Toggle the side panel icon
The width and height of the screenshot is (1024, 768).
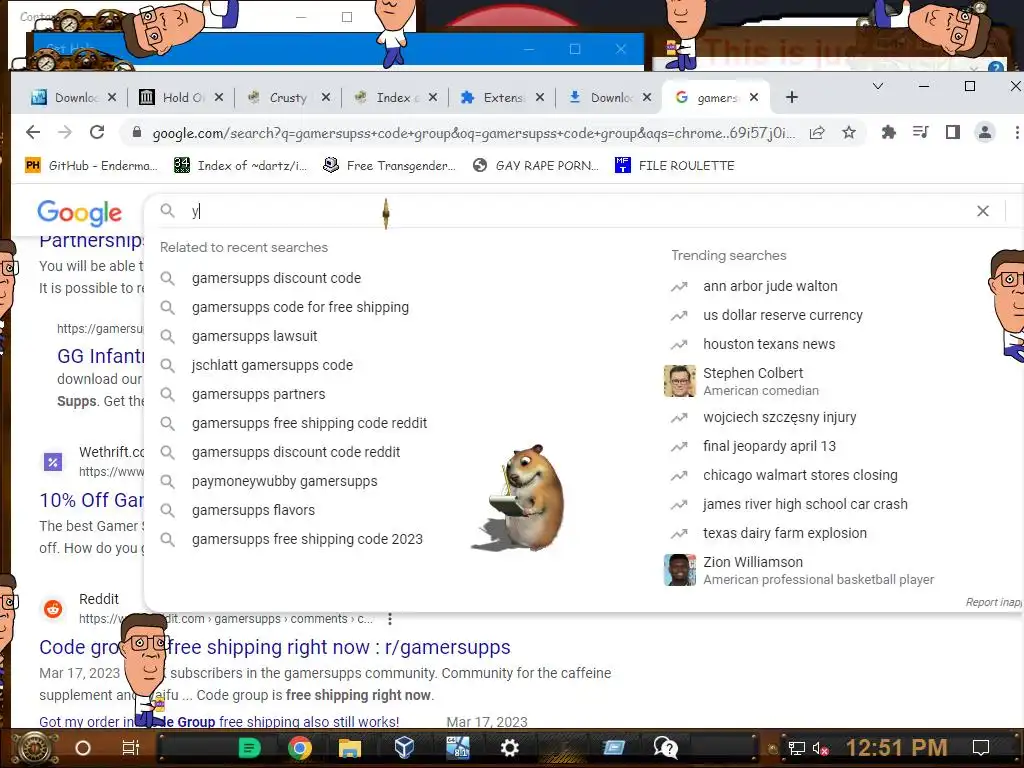pyautogui.click(x=953, y=133)
